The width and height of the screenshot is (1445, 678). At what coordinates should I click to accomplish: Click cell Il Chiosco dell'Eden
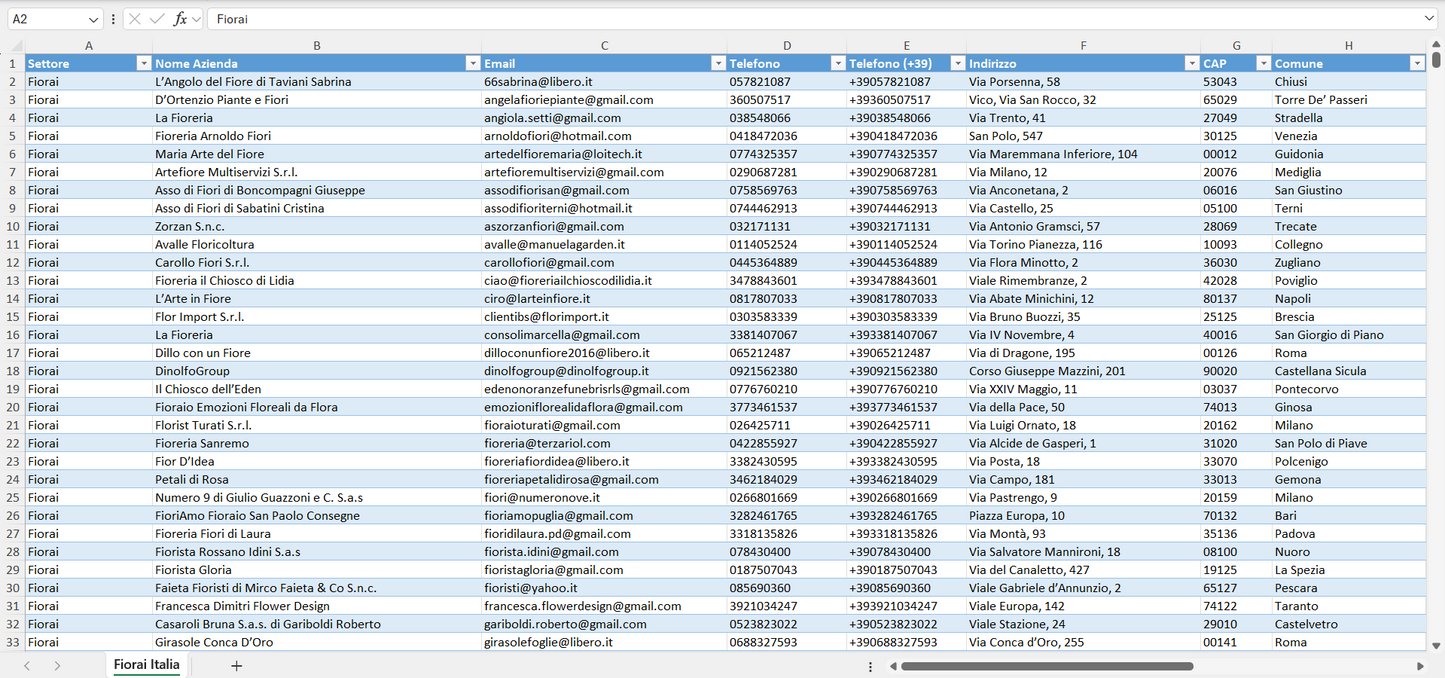[317, 389]
